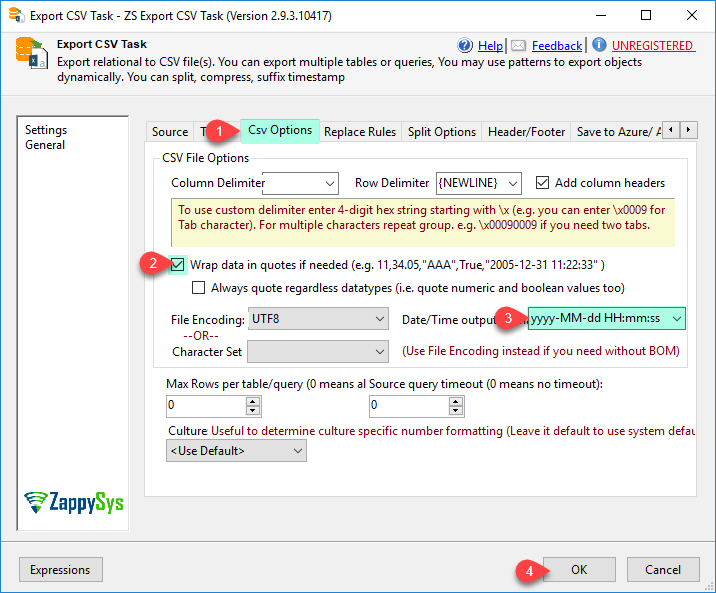The width and height of the screenshot is (716, 593).
Task: Click the Max Rows per table input field
Action: [207, 406]
